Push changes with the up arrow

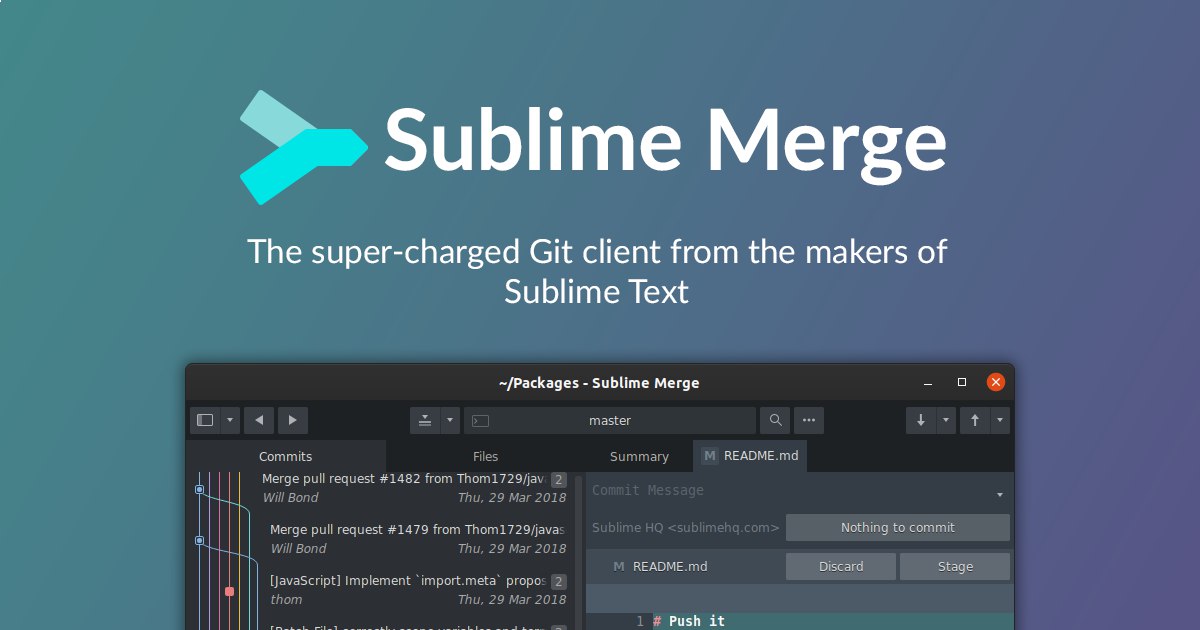(x=975, y=420)
